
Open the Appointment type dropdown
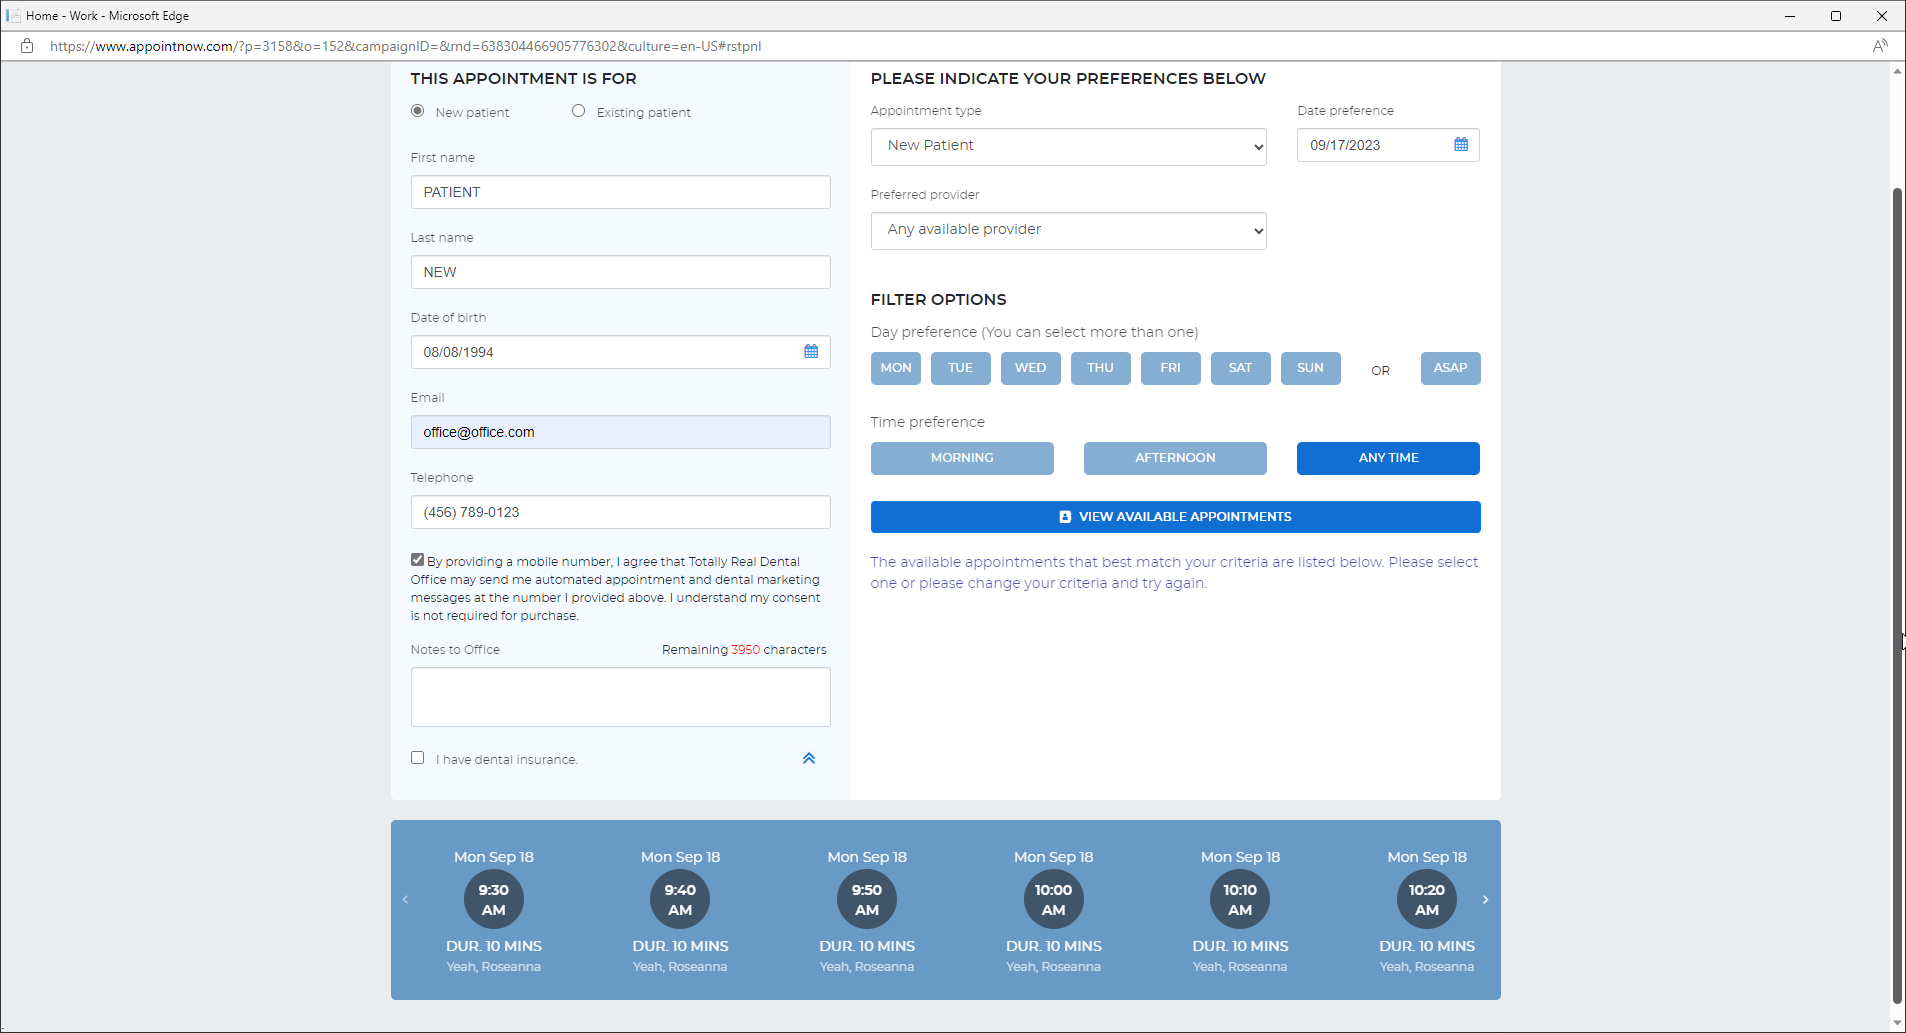pos(1067,146)
